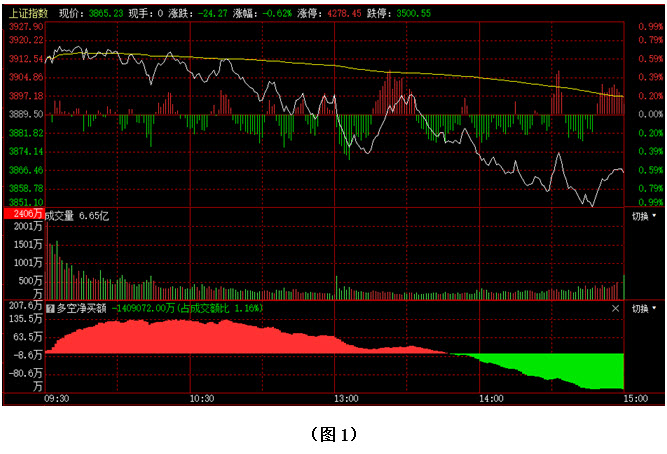This screenshot has width=667, height=454.
Task: Select the 13:00 time axis marker
Action: tap(346, 398)
